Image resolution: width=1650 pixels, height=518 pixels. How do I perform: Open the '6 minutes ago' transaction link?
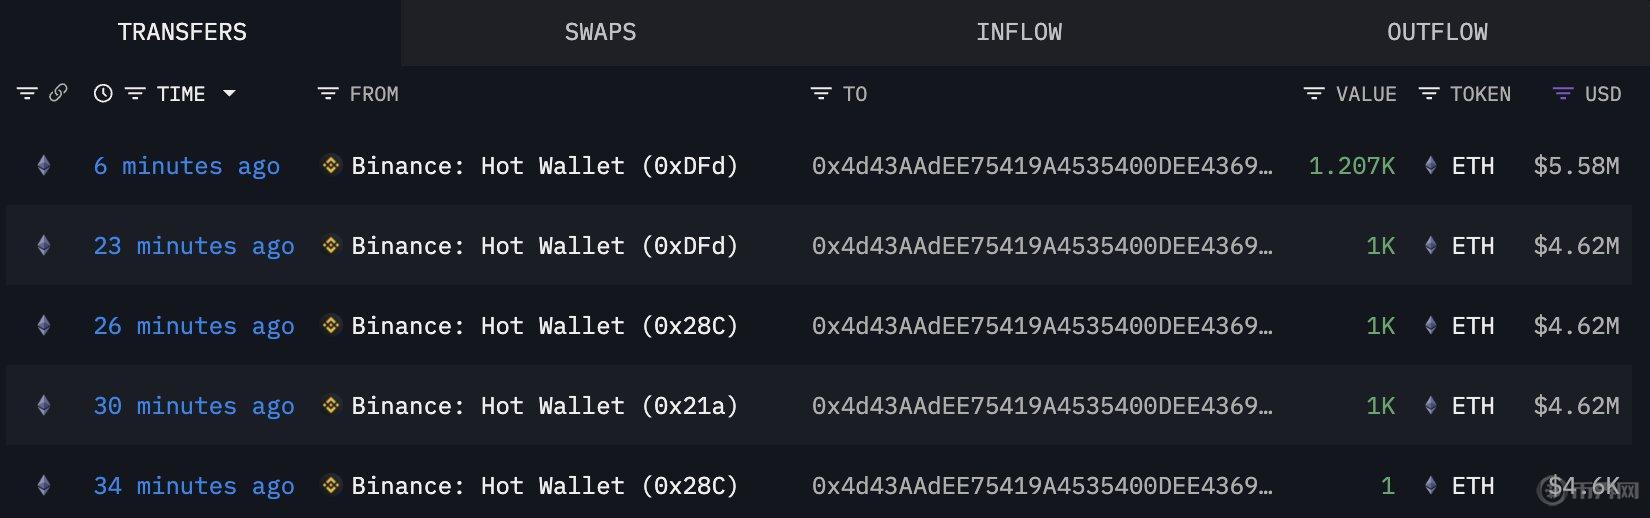[187, 166]
